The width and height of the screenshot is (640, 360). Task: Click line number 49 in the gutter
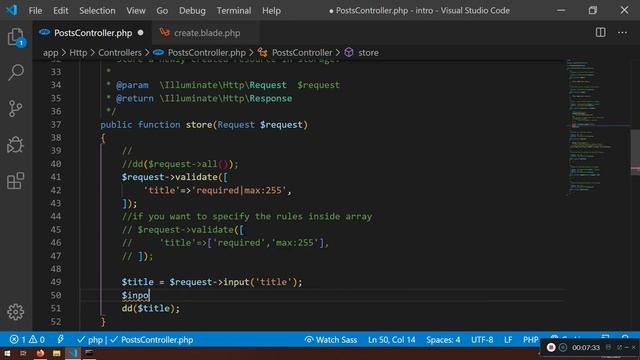point(56,282)
